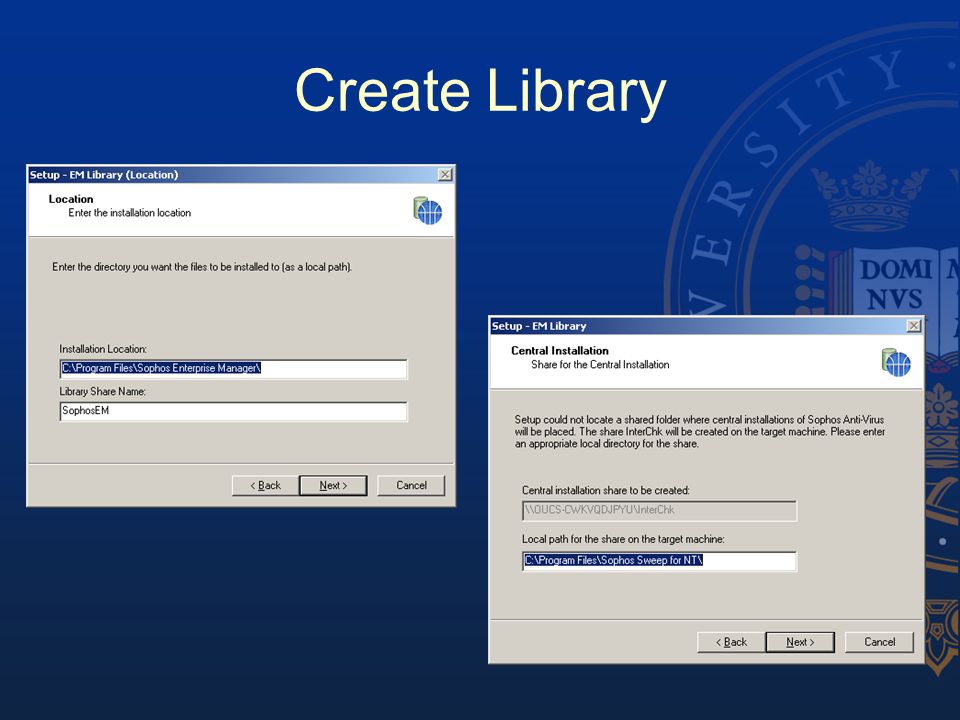Click the bold 'Location' heading

(x=71, y=199)
